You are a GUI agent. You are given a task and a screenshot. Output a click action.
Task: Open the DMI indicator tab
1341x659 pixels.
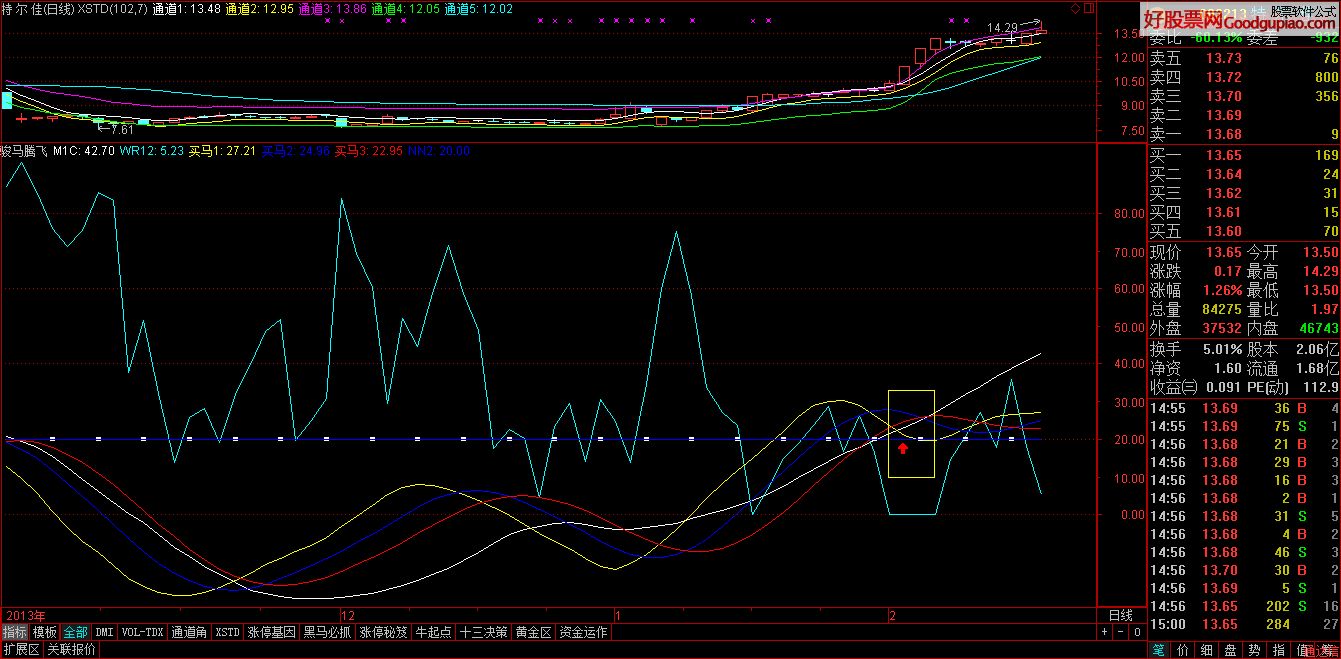click(103, 631)
